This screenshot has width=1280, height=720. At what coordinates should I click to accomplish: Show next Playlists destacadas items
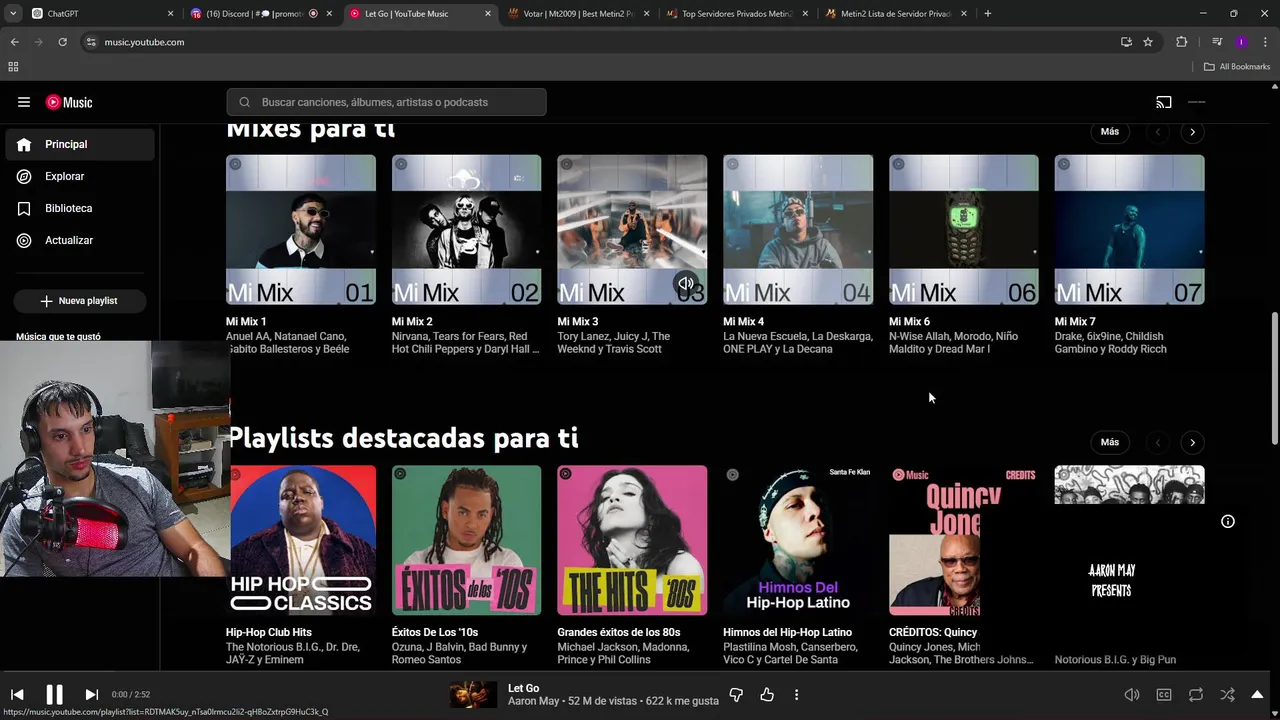[x=1192, y=442]
